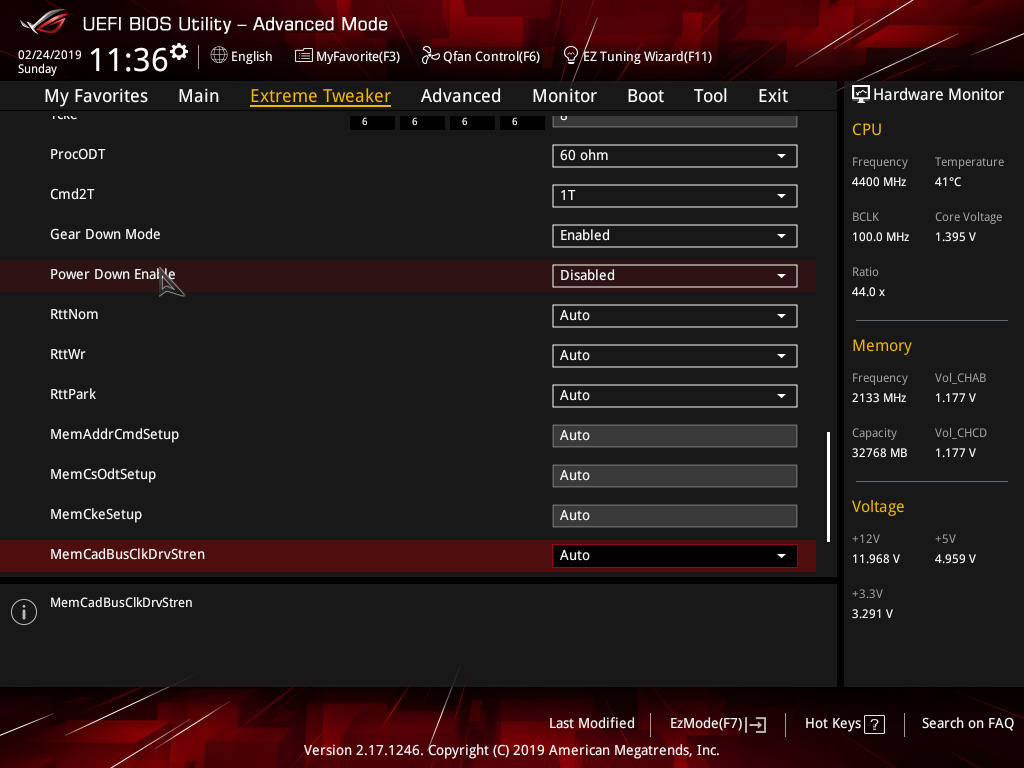Screen dimensions: 1024x768
Task: Click the 32768 MB capacity value
Action: click(x=879, y=453)
